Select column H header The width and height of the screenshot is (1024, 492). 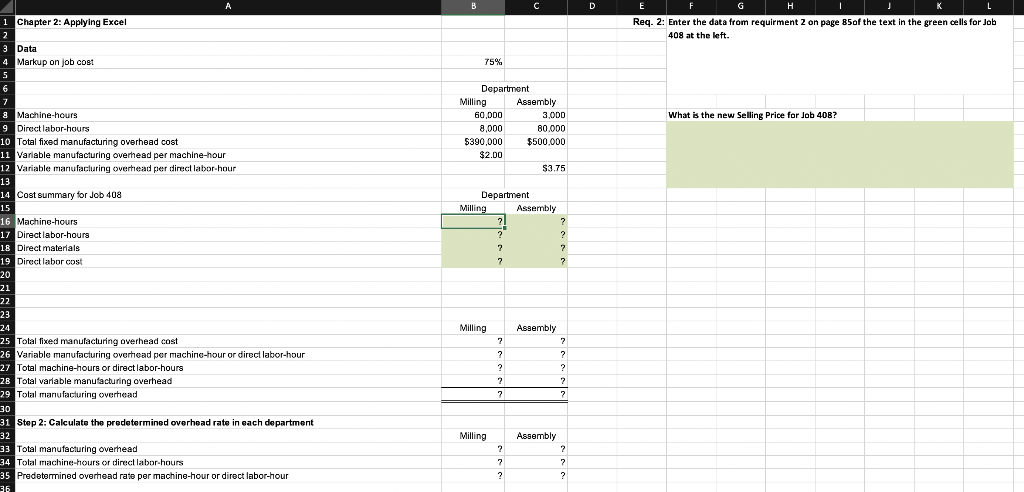click(790, 7)
